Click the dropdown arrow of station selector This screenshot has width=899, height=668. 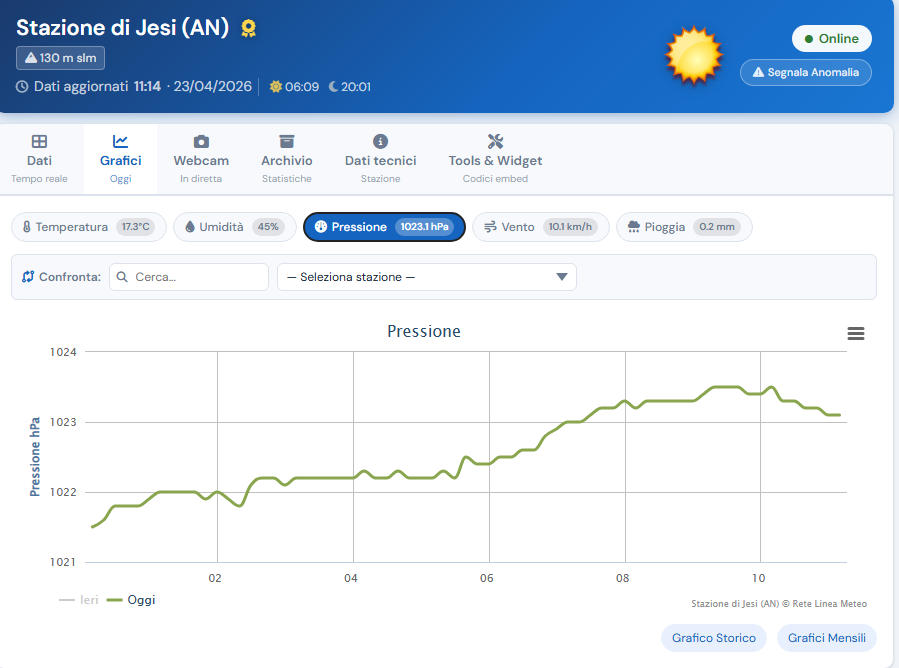[x=561, y=277]
